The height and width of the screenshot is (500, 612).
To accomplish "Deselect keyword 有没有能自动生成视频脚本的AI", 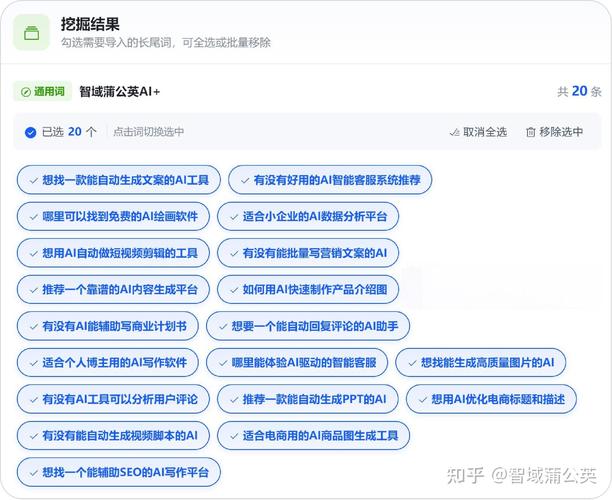I will (113, 436).
